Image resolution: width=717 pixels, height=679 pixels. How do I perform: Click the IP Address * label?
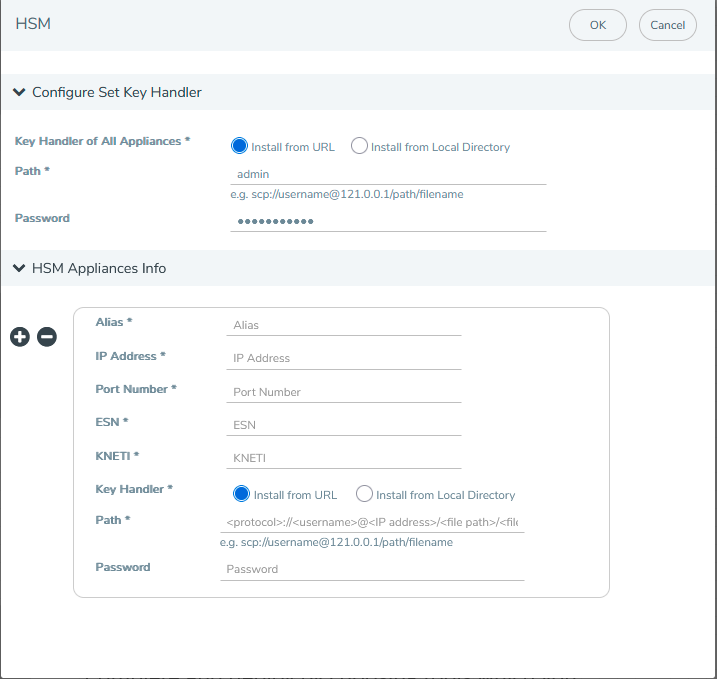130,356
